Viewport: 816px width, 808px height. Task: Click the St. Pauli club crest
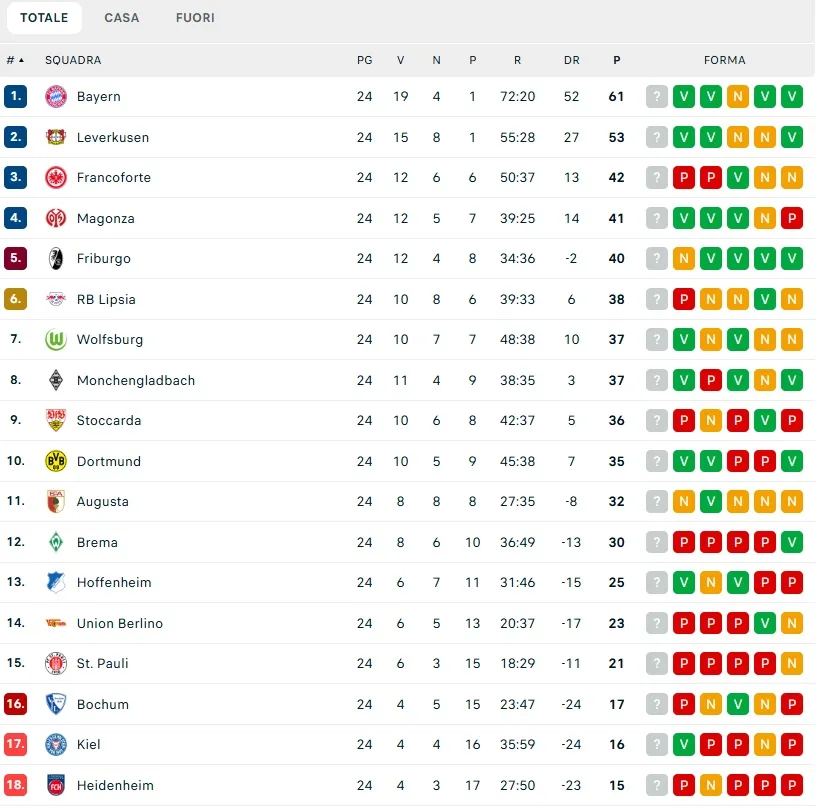[55, 664]
